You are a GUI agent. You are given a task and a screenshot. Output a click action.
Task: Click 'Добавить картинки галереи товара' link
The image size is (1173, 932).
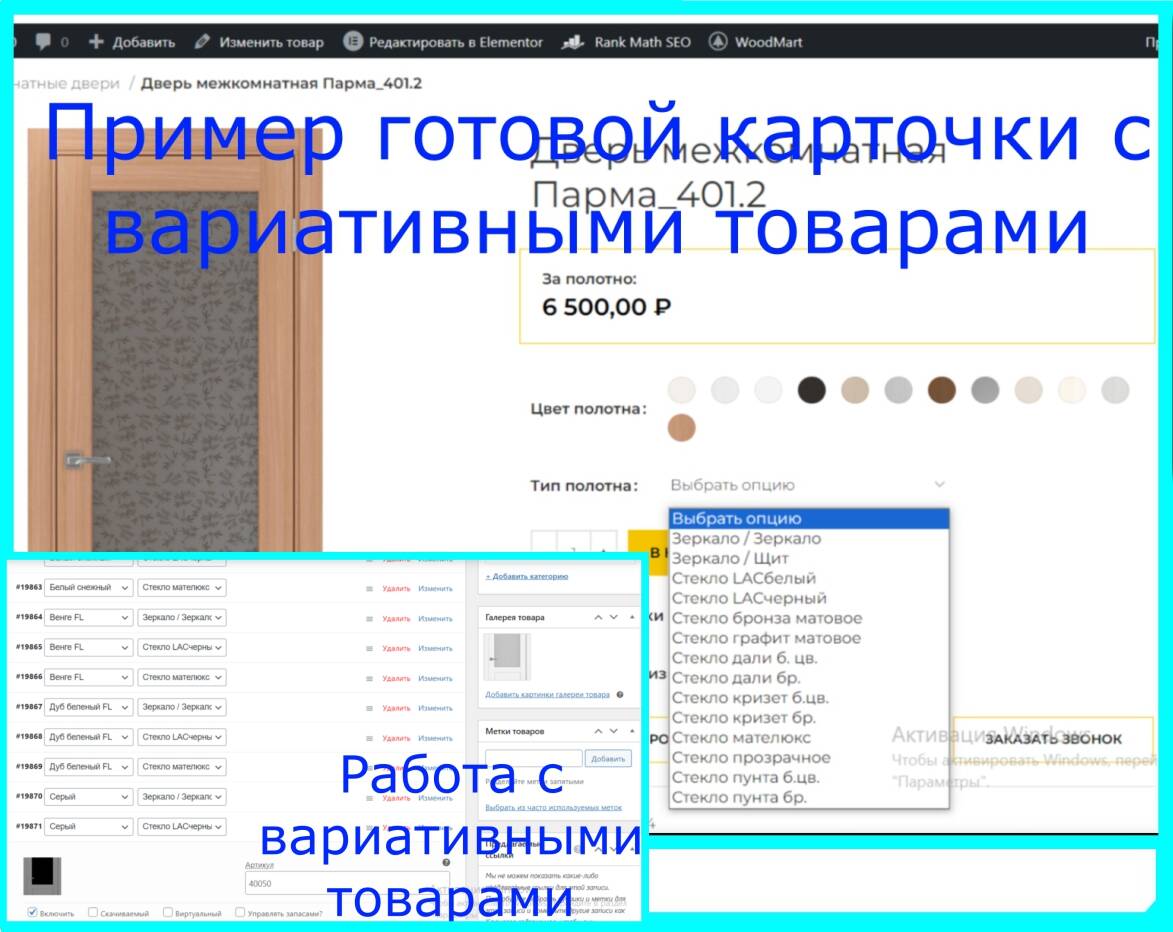pos(546,694)
